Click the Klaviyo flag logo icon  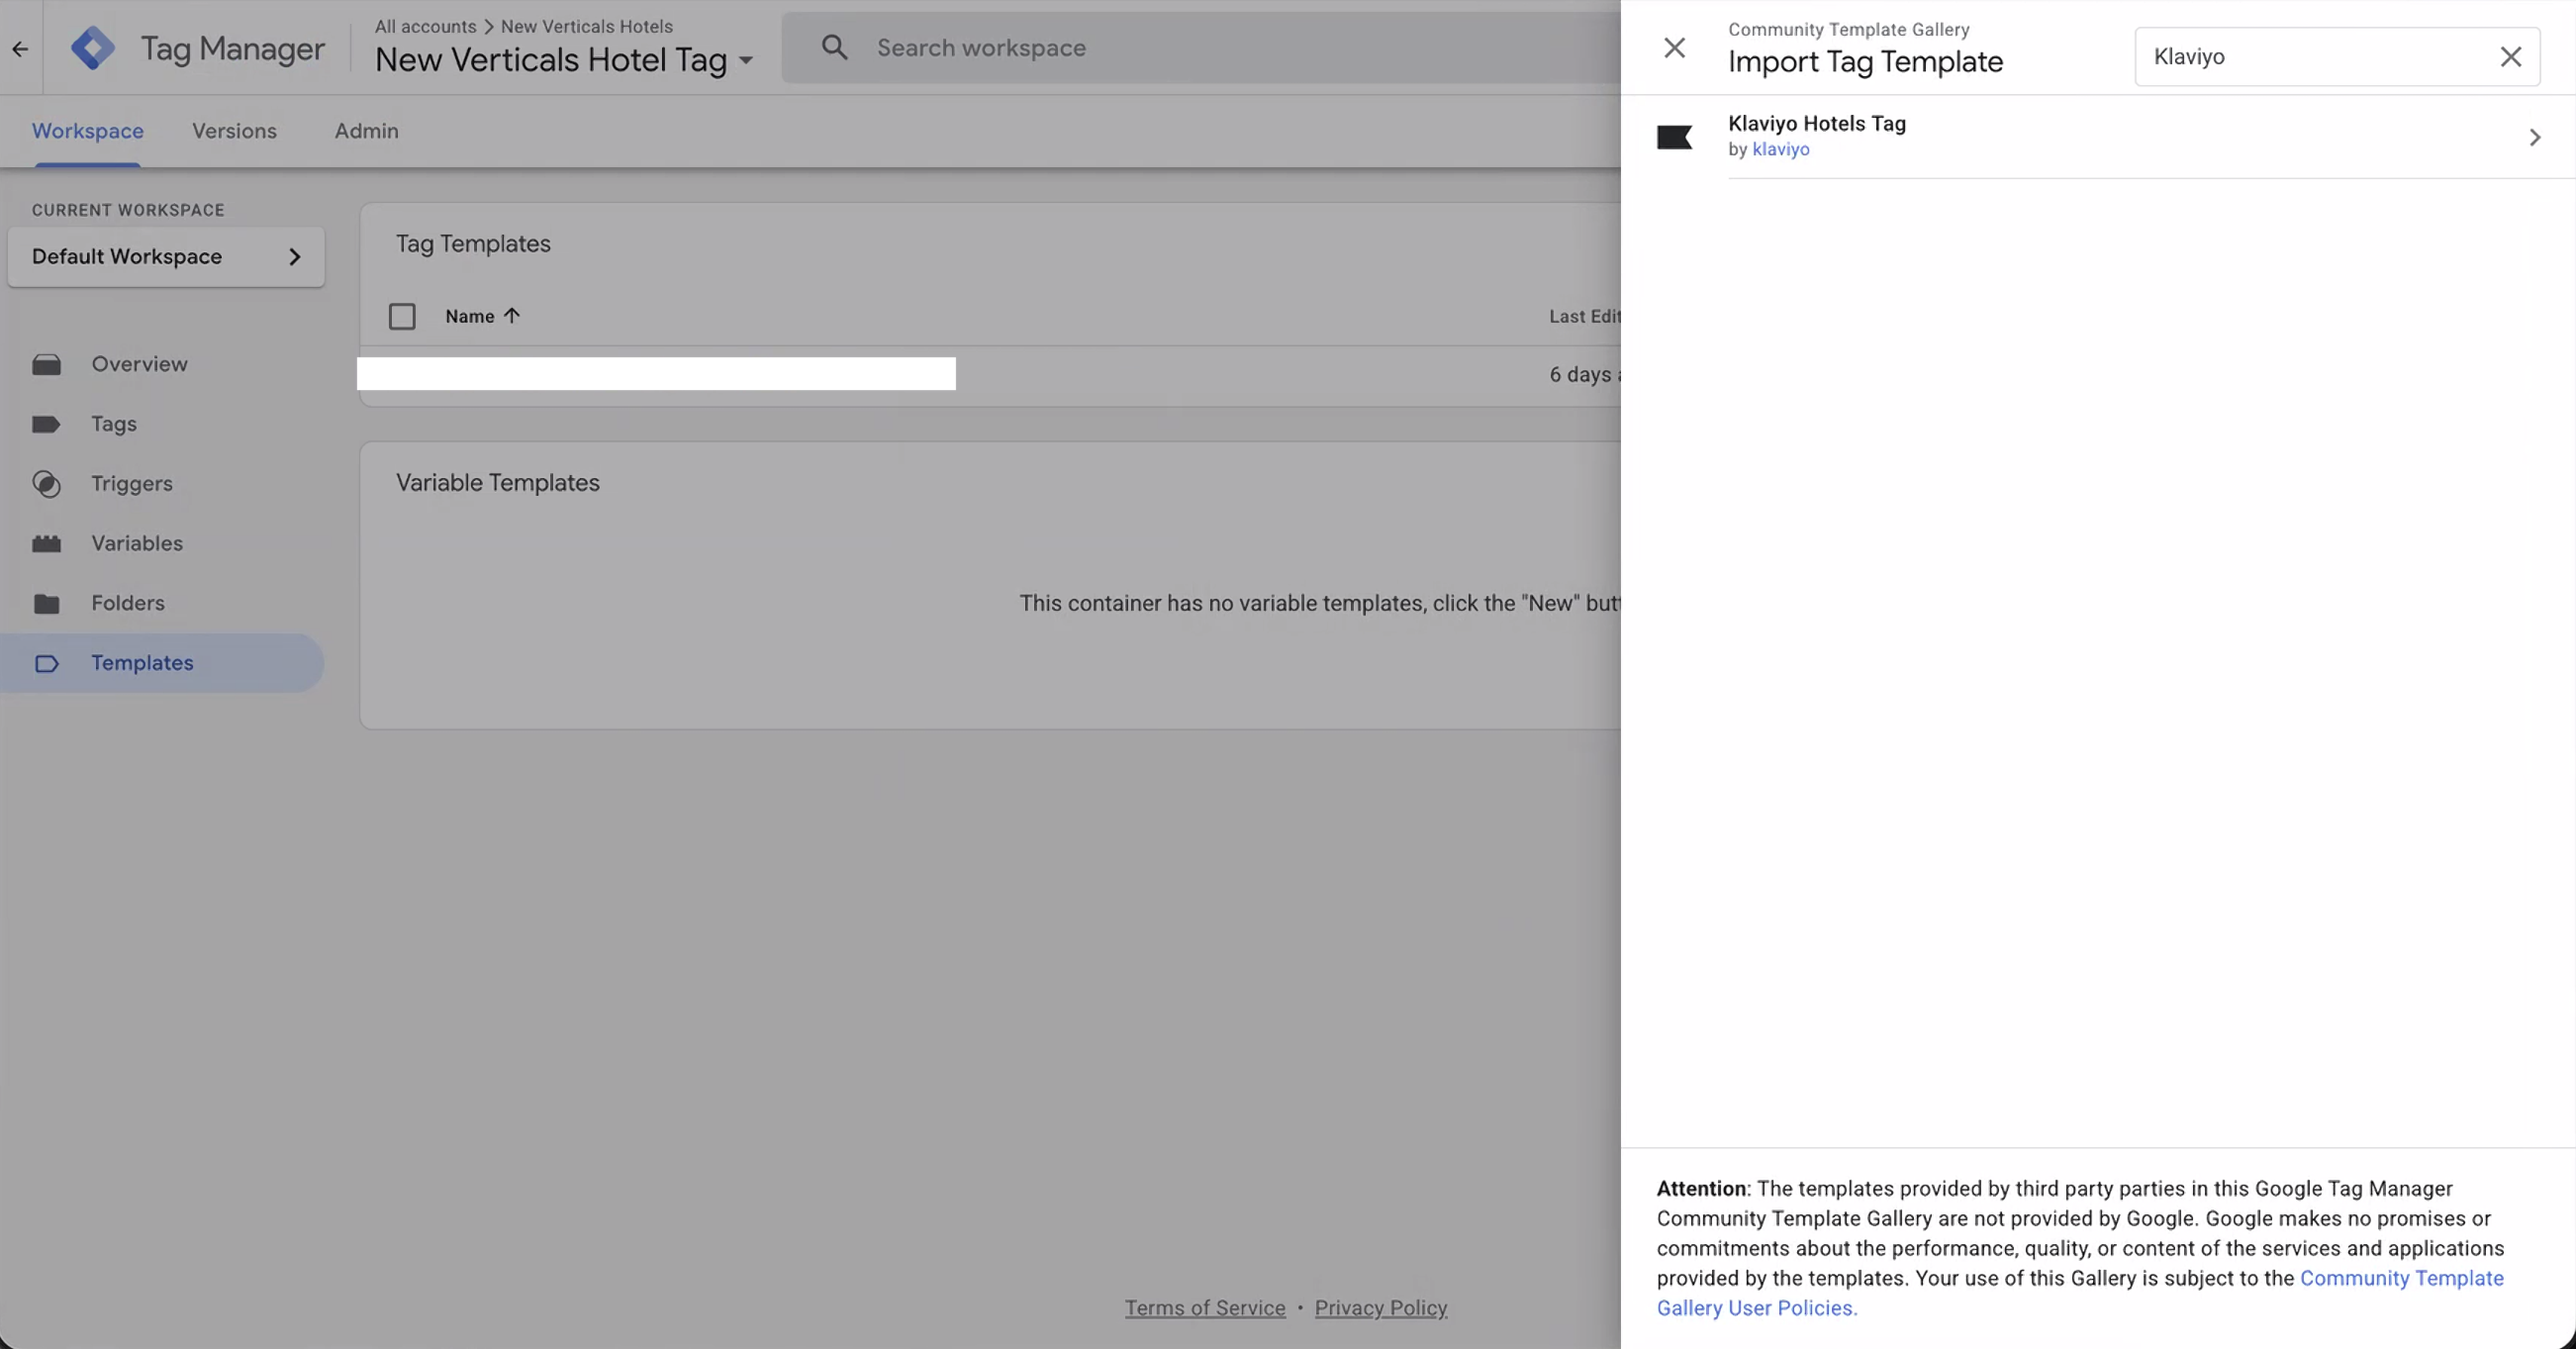(x=1674, y=137)
